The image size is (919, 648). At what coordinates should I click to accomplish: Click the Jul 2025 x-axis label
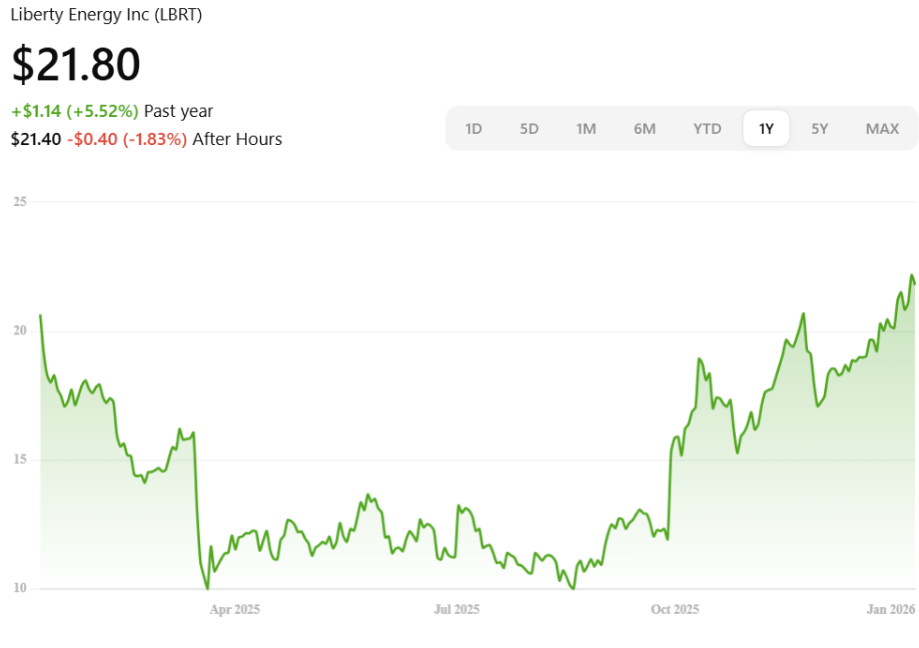coord(455,609)
